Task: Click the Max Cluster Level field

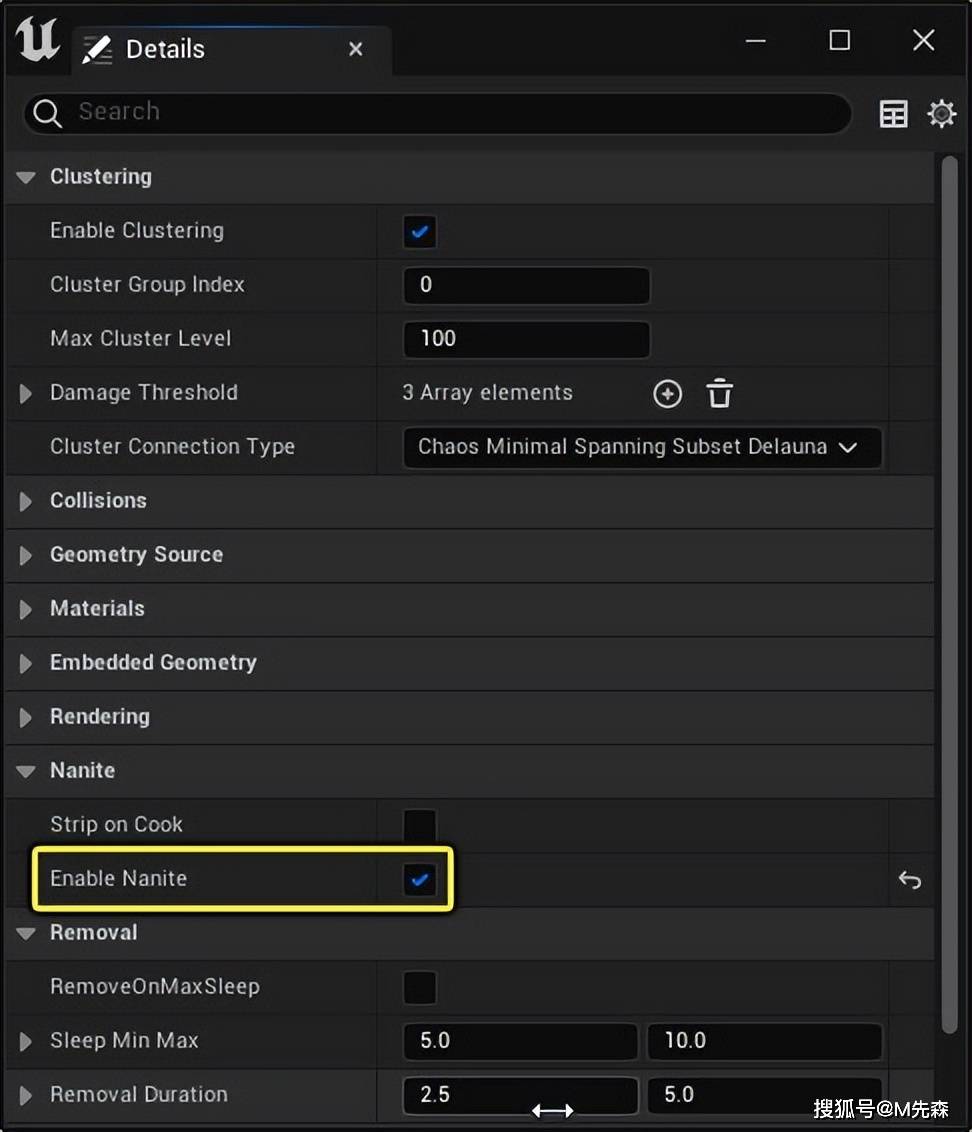Action: [526, 339]
